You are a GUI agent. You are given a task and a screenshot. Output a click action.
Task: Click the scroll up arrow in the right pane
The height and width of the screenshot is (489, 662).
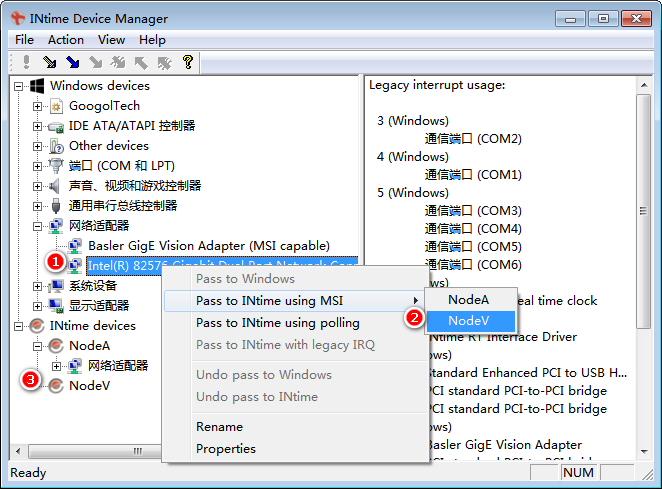[644, 85]
